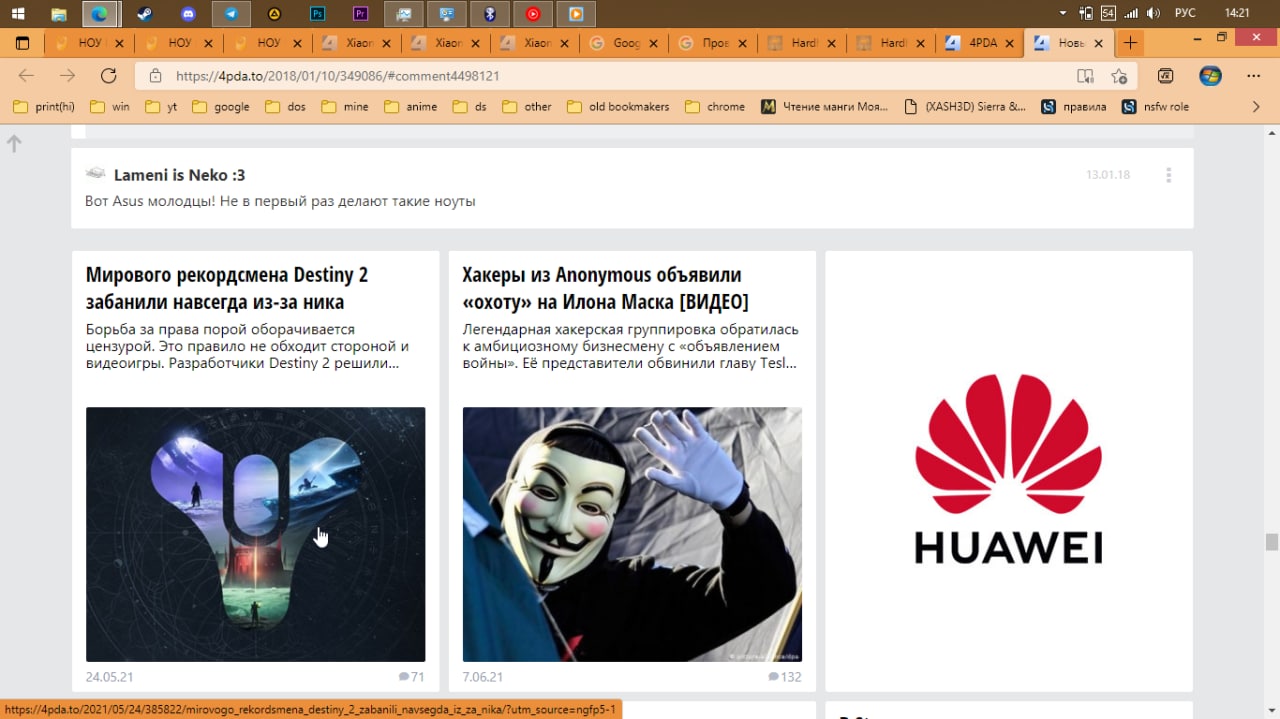Screen dimensions: 1280x719
Task: Open the Huawei logo banner
Action: (x=1009, y=471)
